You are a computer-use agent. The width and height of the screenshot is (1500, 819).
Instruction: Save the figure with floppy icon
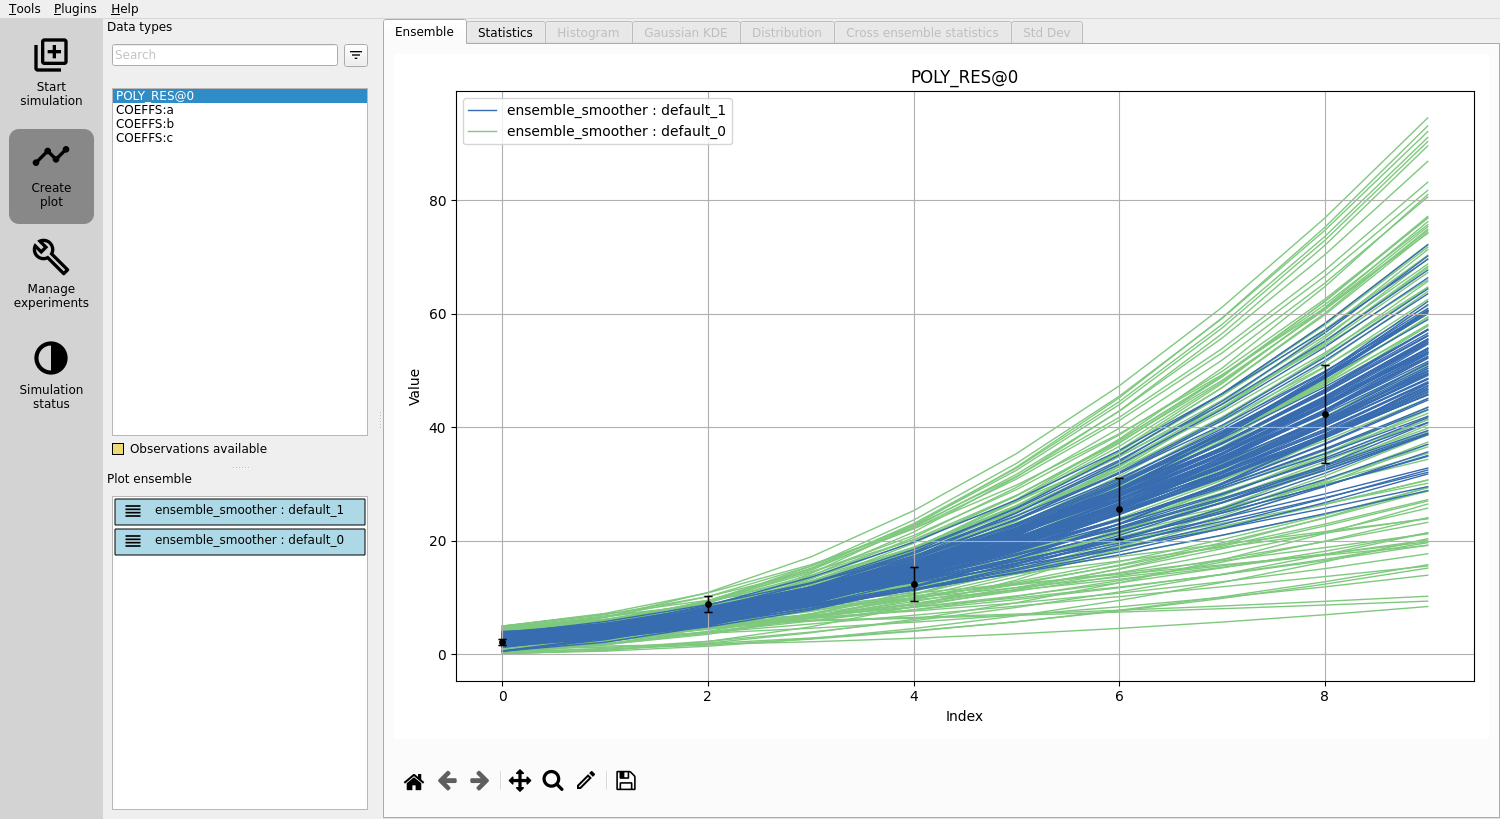click(626, 781)
